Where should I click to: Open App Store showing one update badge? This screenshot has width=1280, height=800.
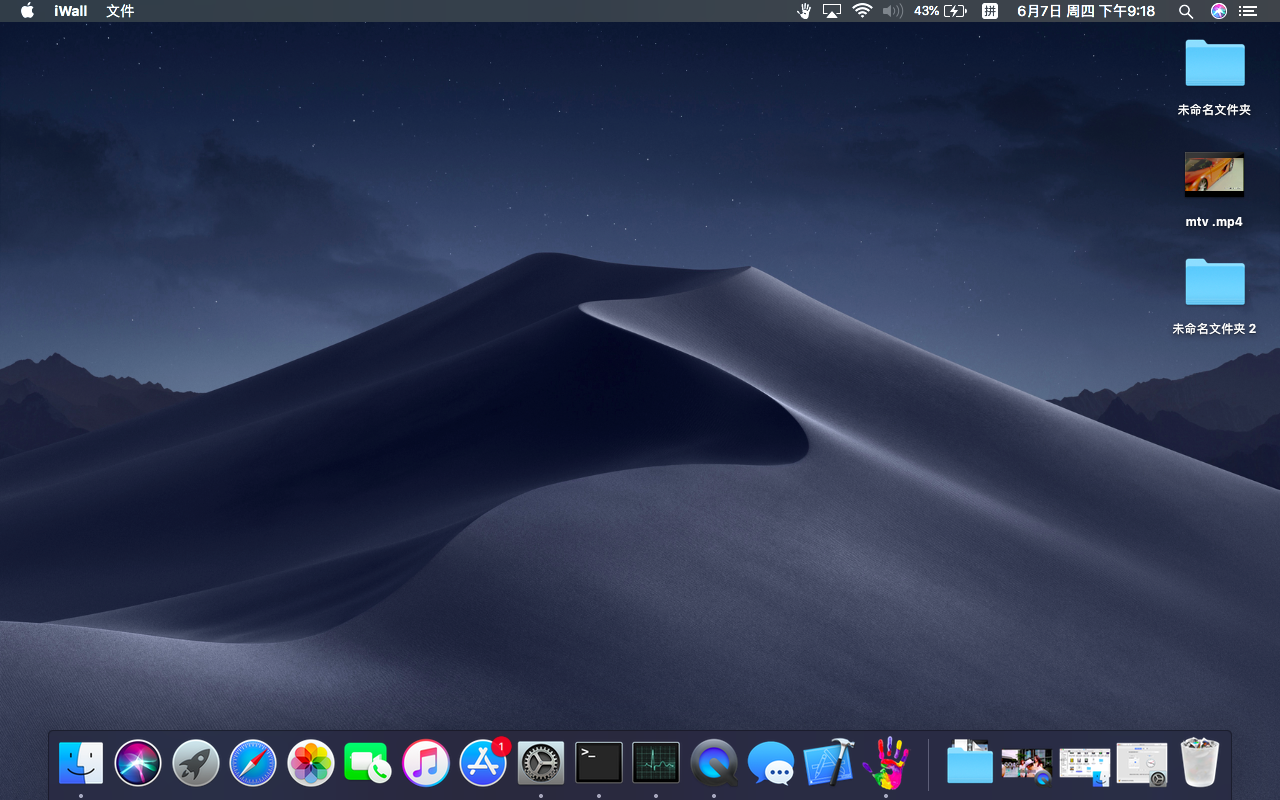tap(483, 762)
